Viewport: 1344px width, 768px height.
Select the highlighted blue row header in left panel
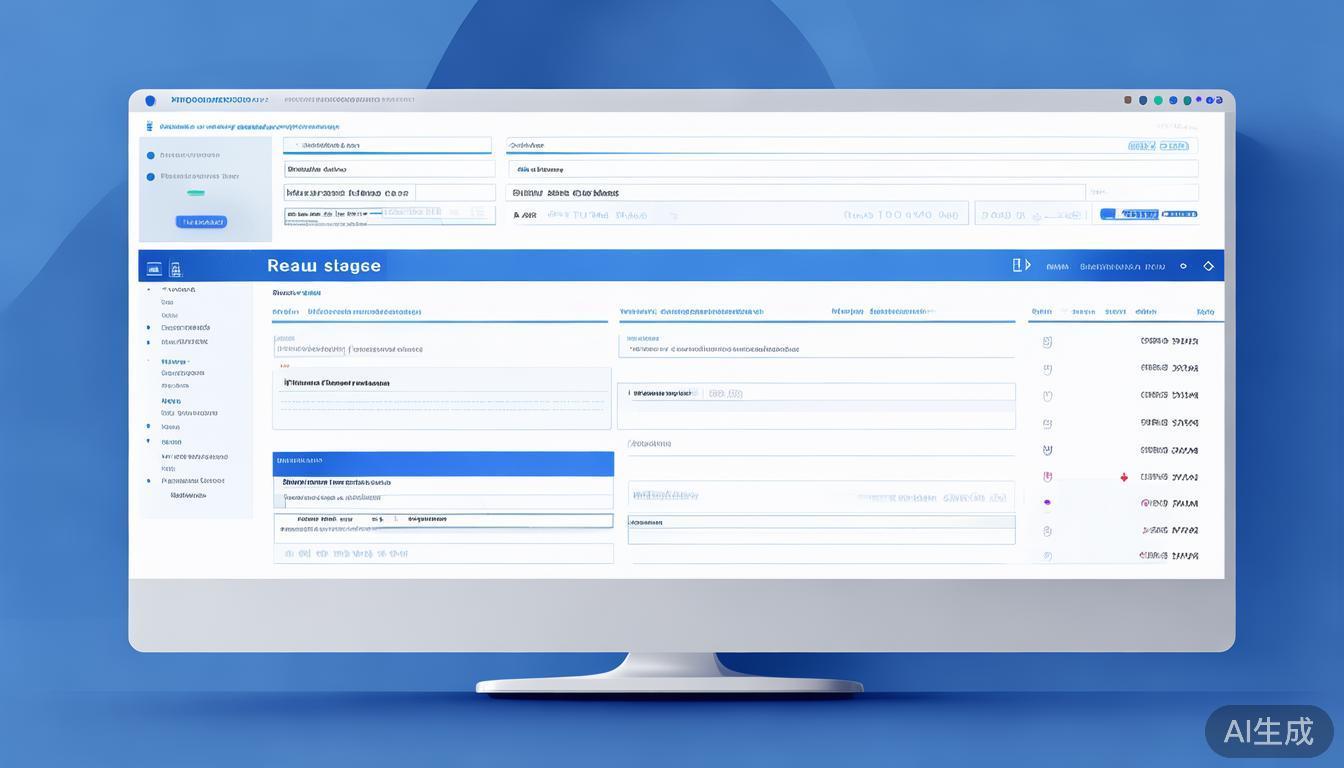(x=442, y=461)
